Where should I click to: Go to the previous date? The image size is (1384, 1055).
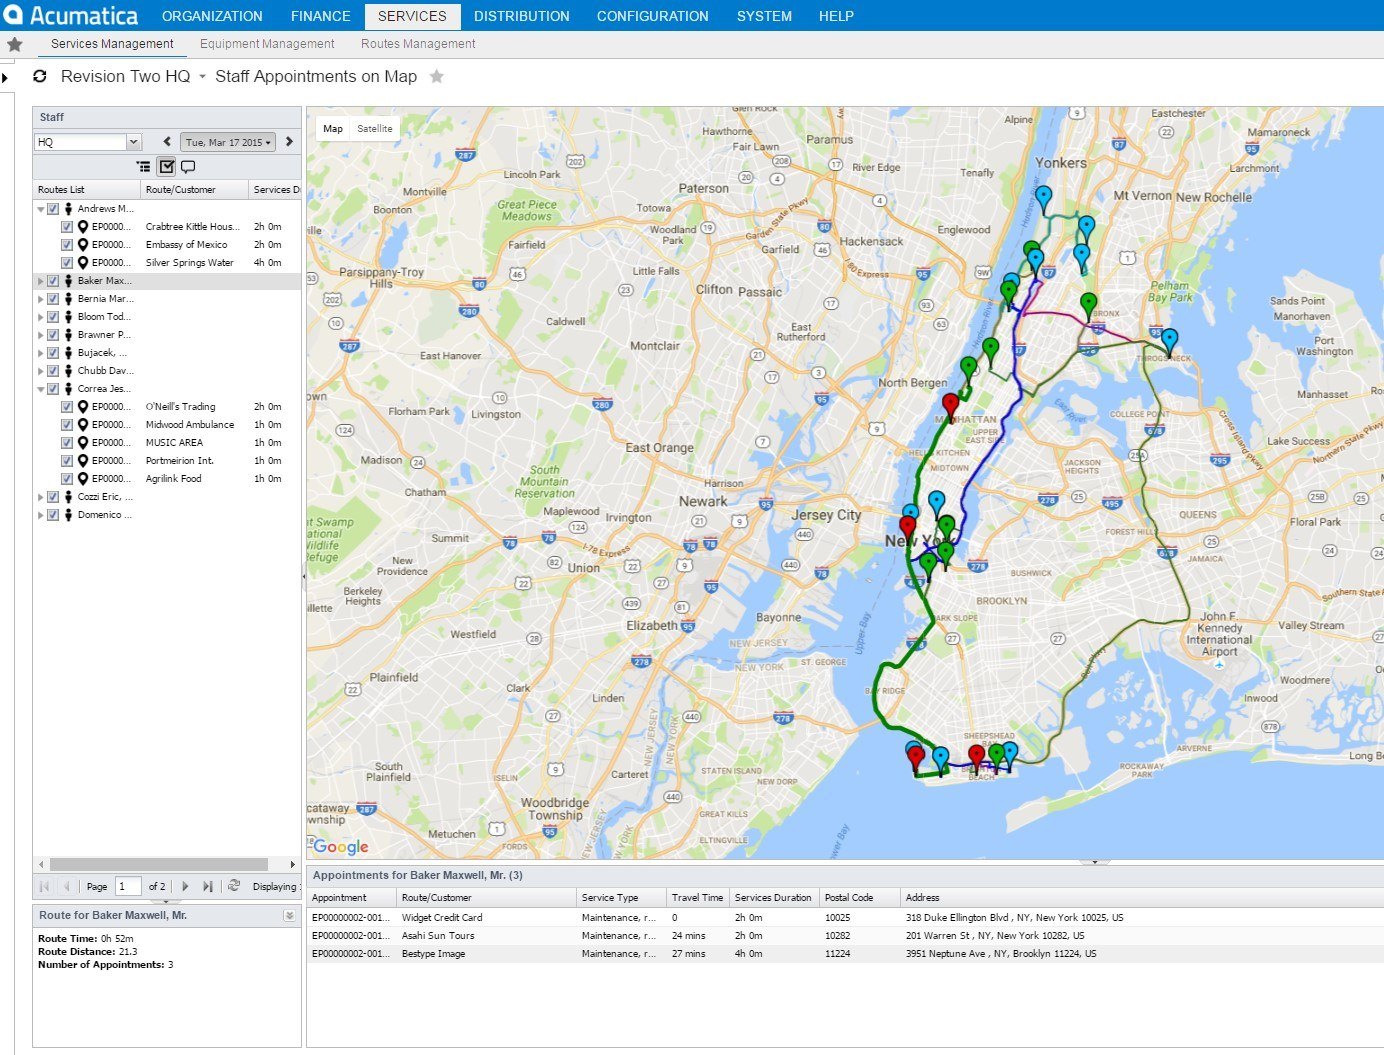(167, 142)
